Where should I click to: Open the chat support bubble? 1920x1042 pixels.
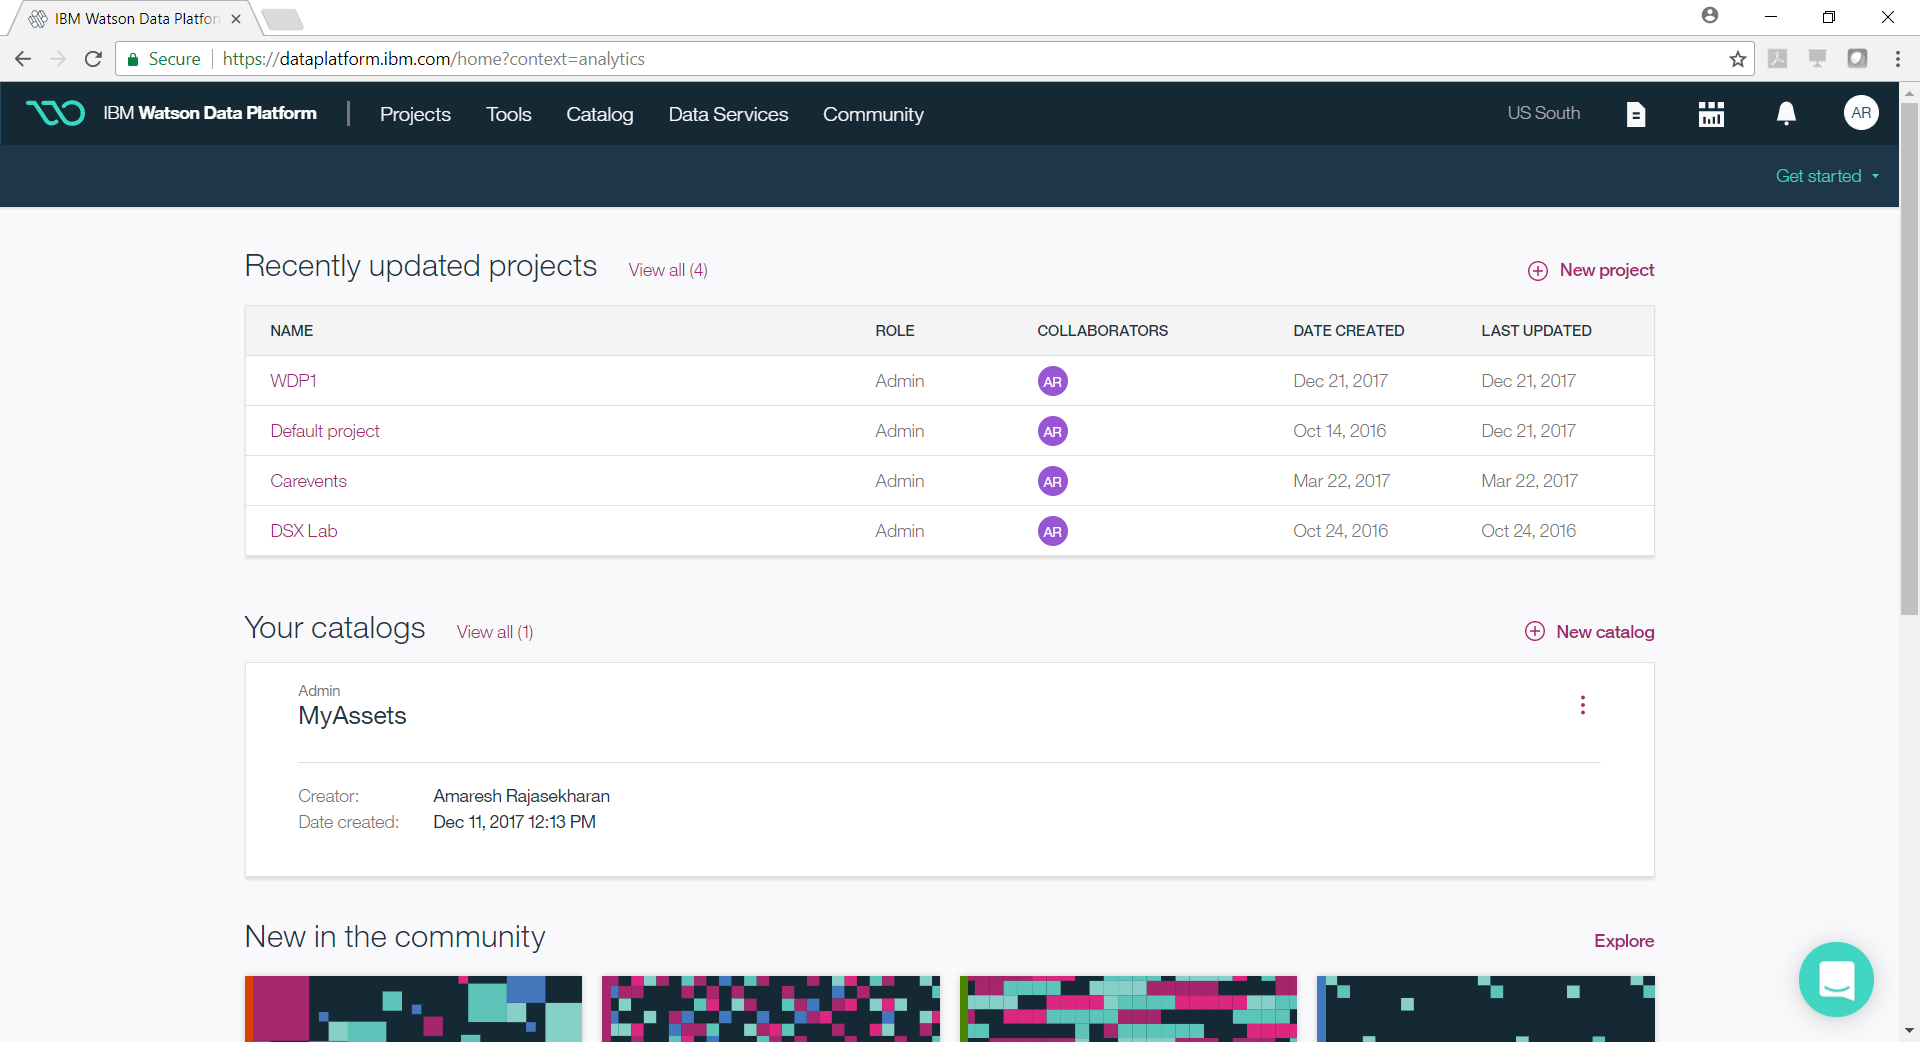pyautogui.click(x=1836, y=979)
